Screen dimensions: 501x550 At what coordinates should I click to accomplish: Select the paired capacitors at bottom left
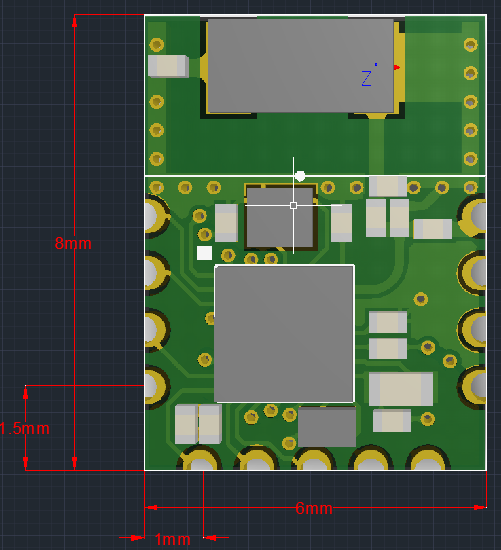(x=198, y=424)
